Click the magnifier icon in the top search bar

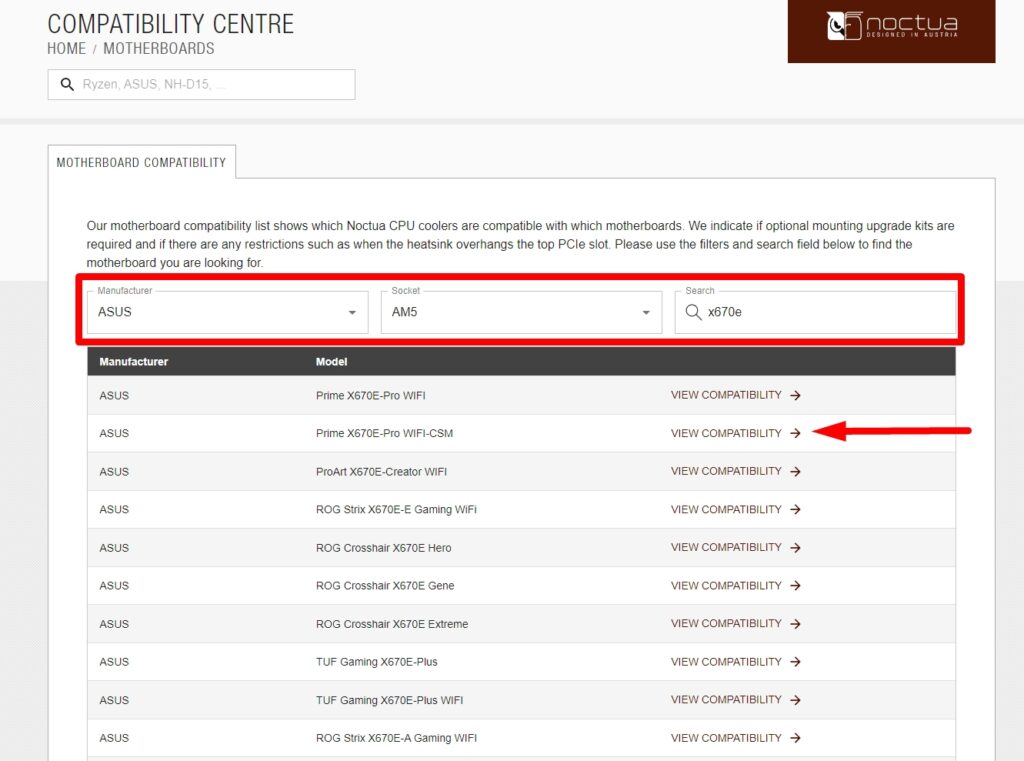67,84
